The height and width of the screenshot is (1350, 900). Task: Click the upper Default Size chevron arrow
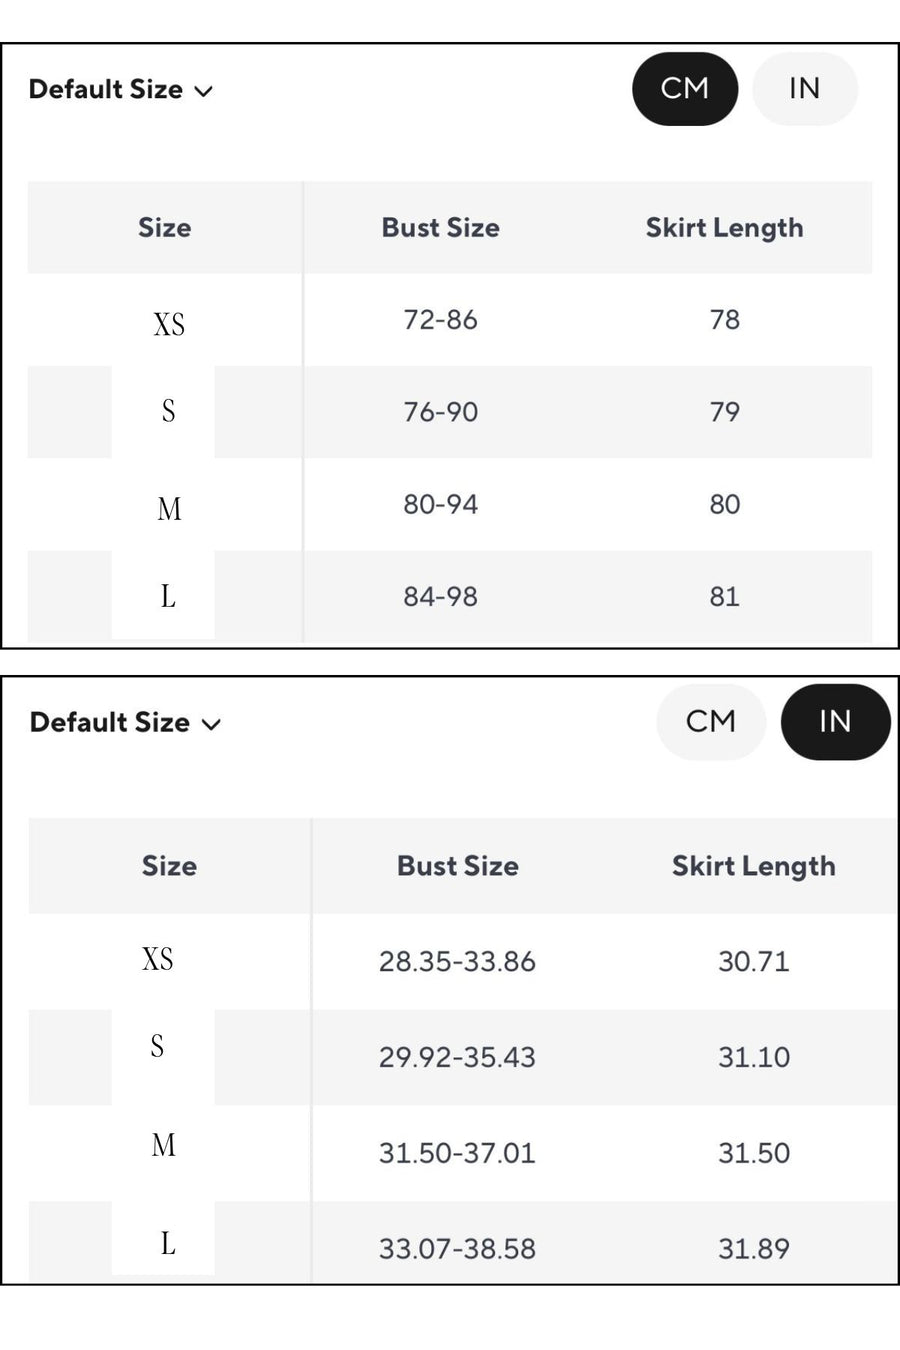(x=204, y=92)
